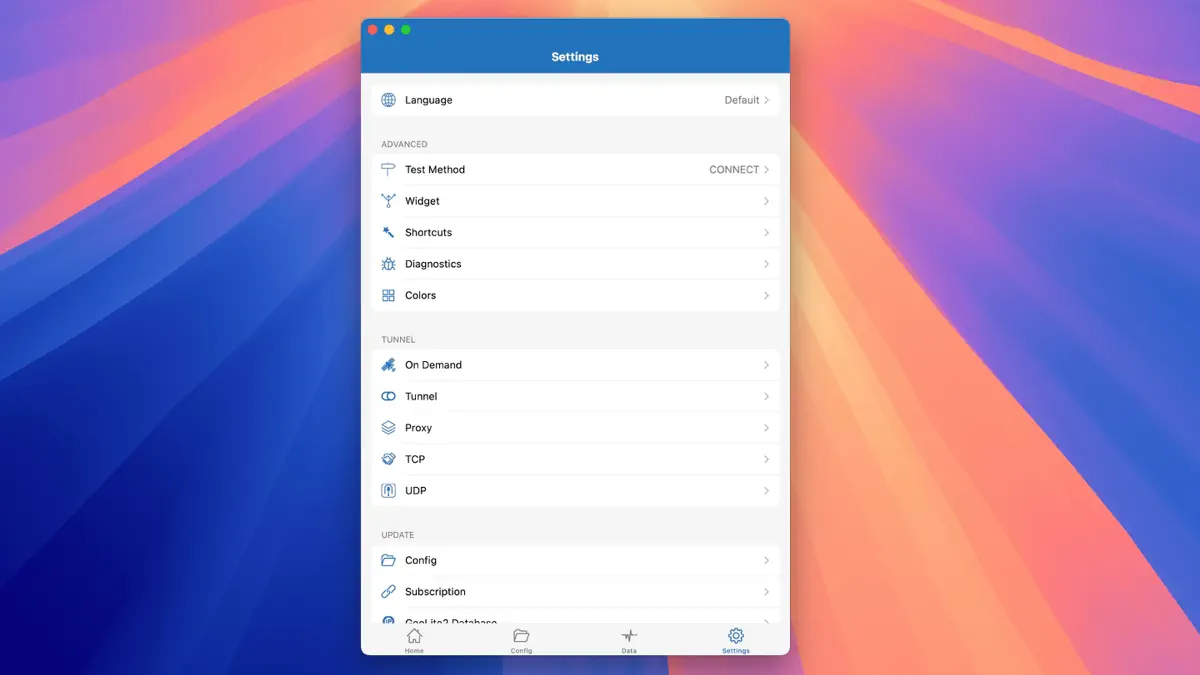1200x675 pixels.
Task: Click the Test Method signpost icon
Action: tap(388, 170)
